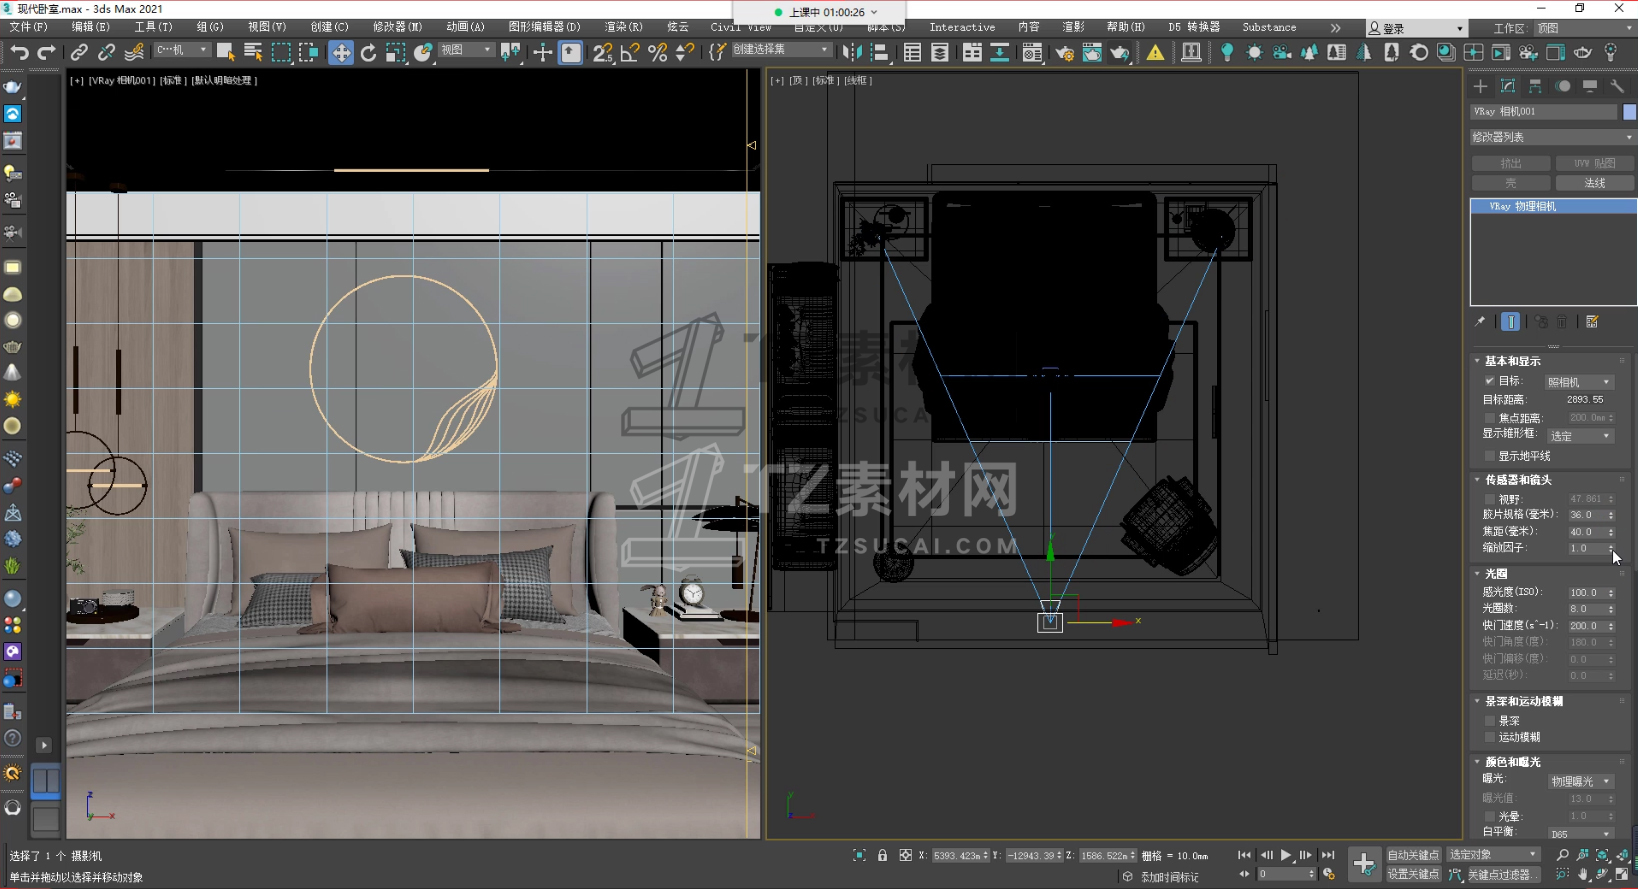Select the Select and Move tool

[x=341, y=53]
